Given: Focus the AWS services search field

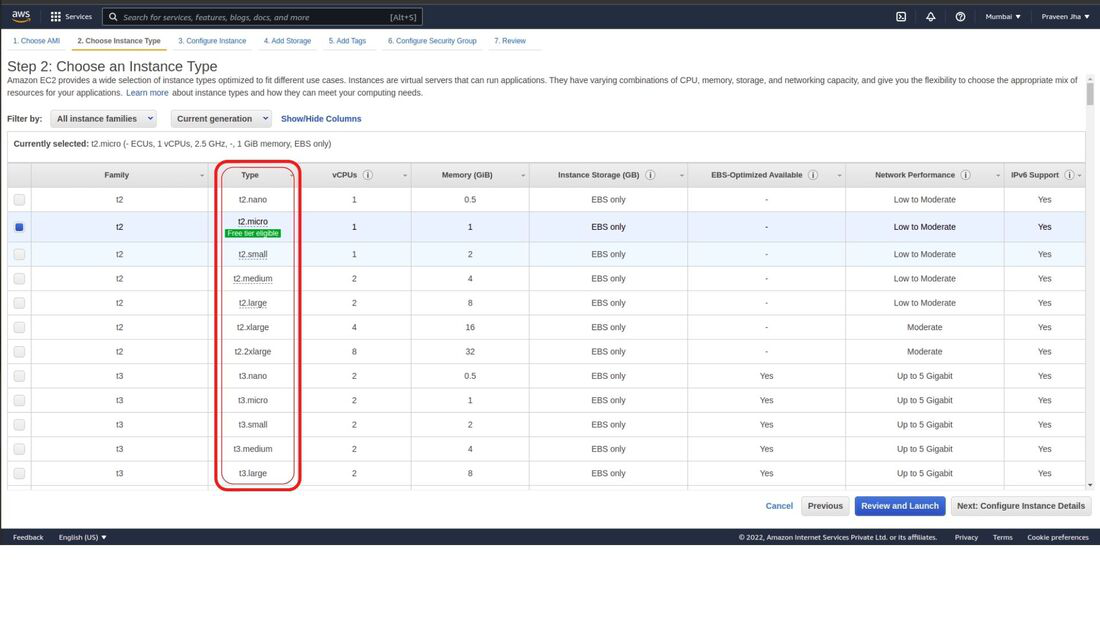Looking at the screenshot, I should [262, 17].
